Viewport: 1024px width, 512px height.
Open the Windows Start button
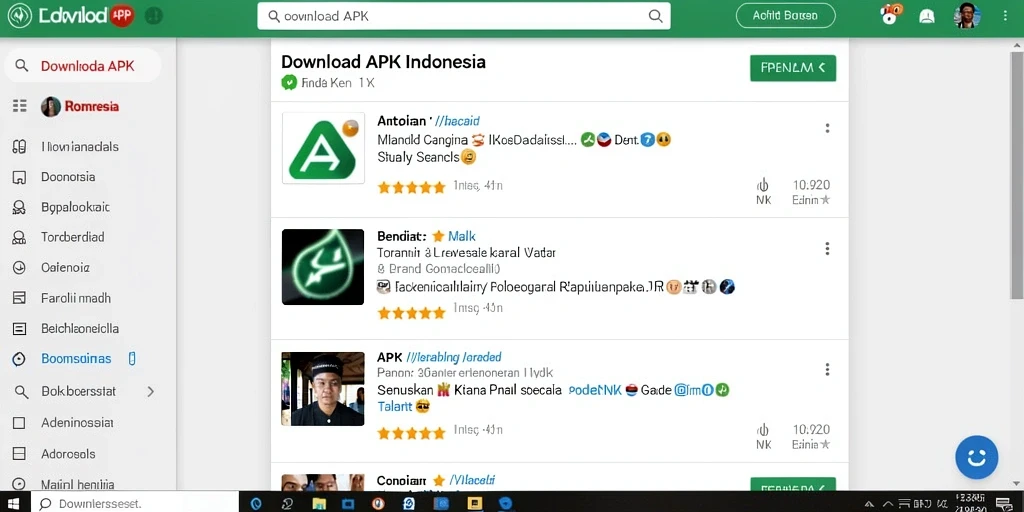point(13,504)
